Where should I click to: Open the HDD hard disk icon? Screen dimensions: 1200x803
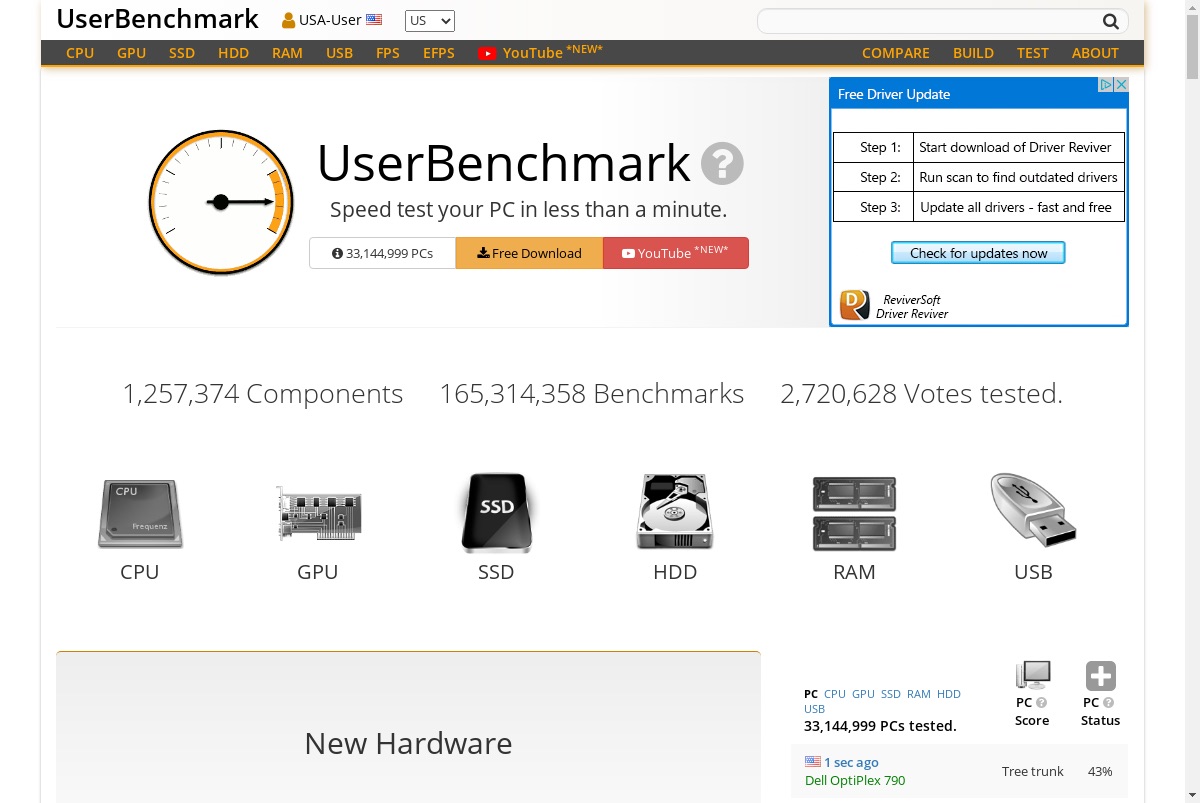point(675,512)
